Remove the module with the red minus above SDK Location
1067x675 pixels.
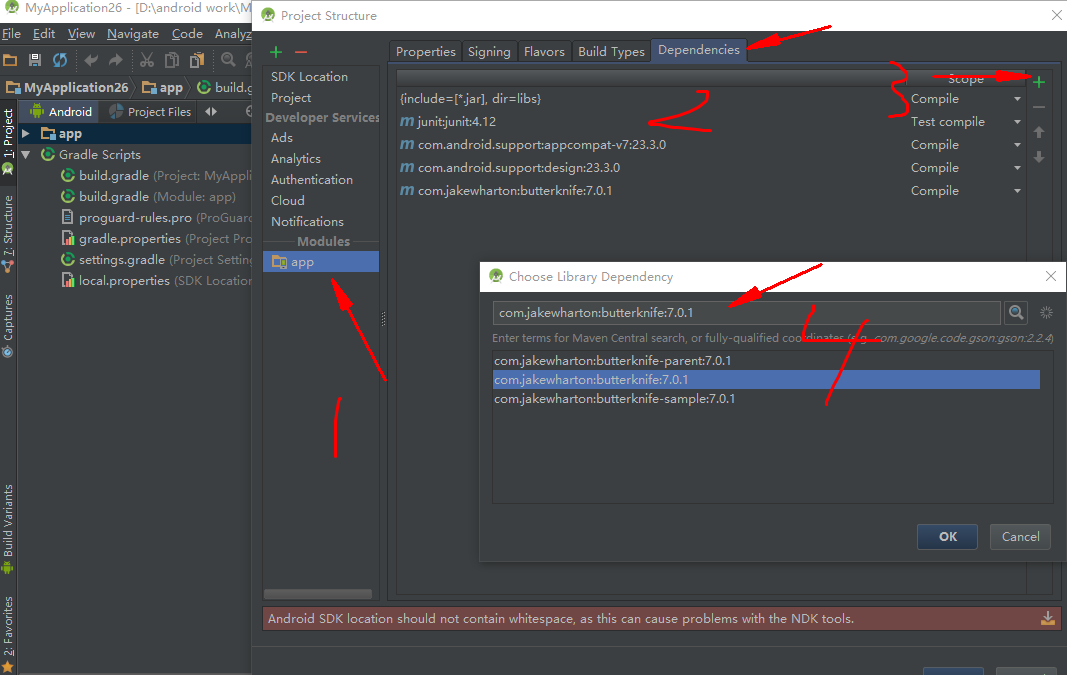[x=301, y=52]
